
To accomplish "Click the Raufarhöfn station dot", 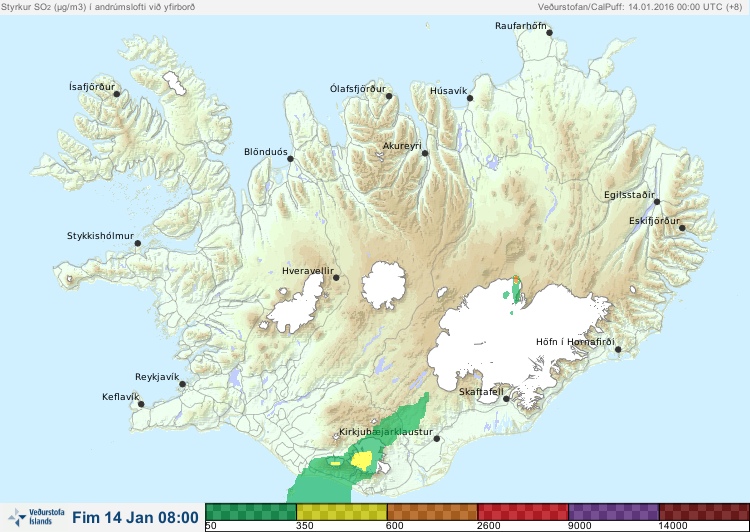I will tap(550, 33).
